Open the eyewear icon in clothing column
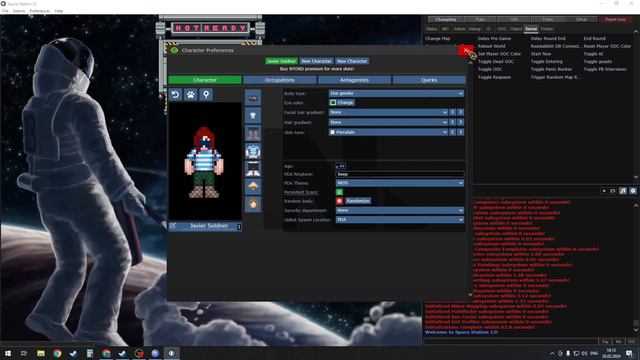The width and height of the screenshot is (640, 360). (x=253, y=98)
